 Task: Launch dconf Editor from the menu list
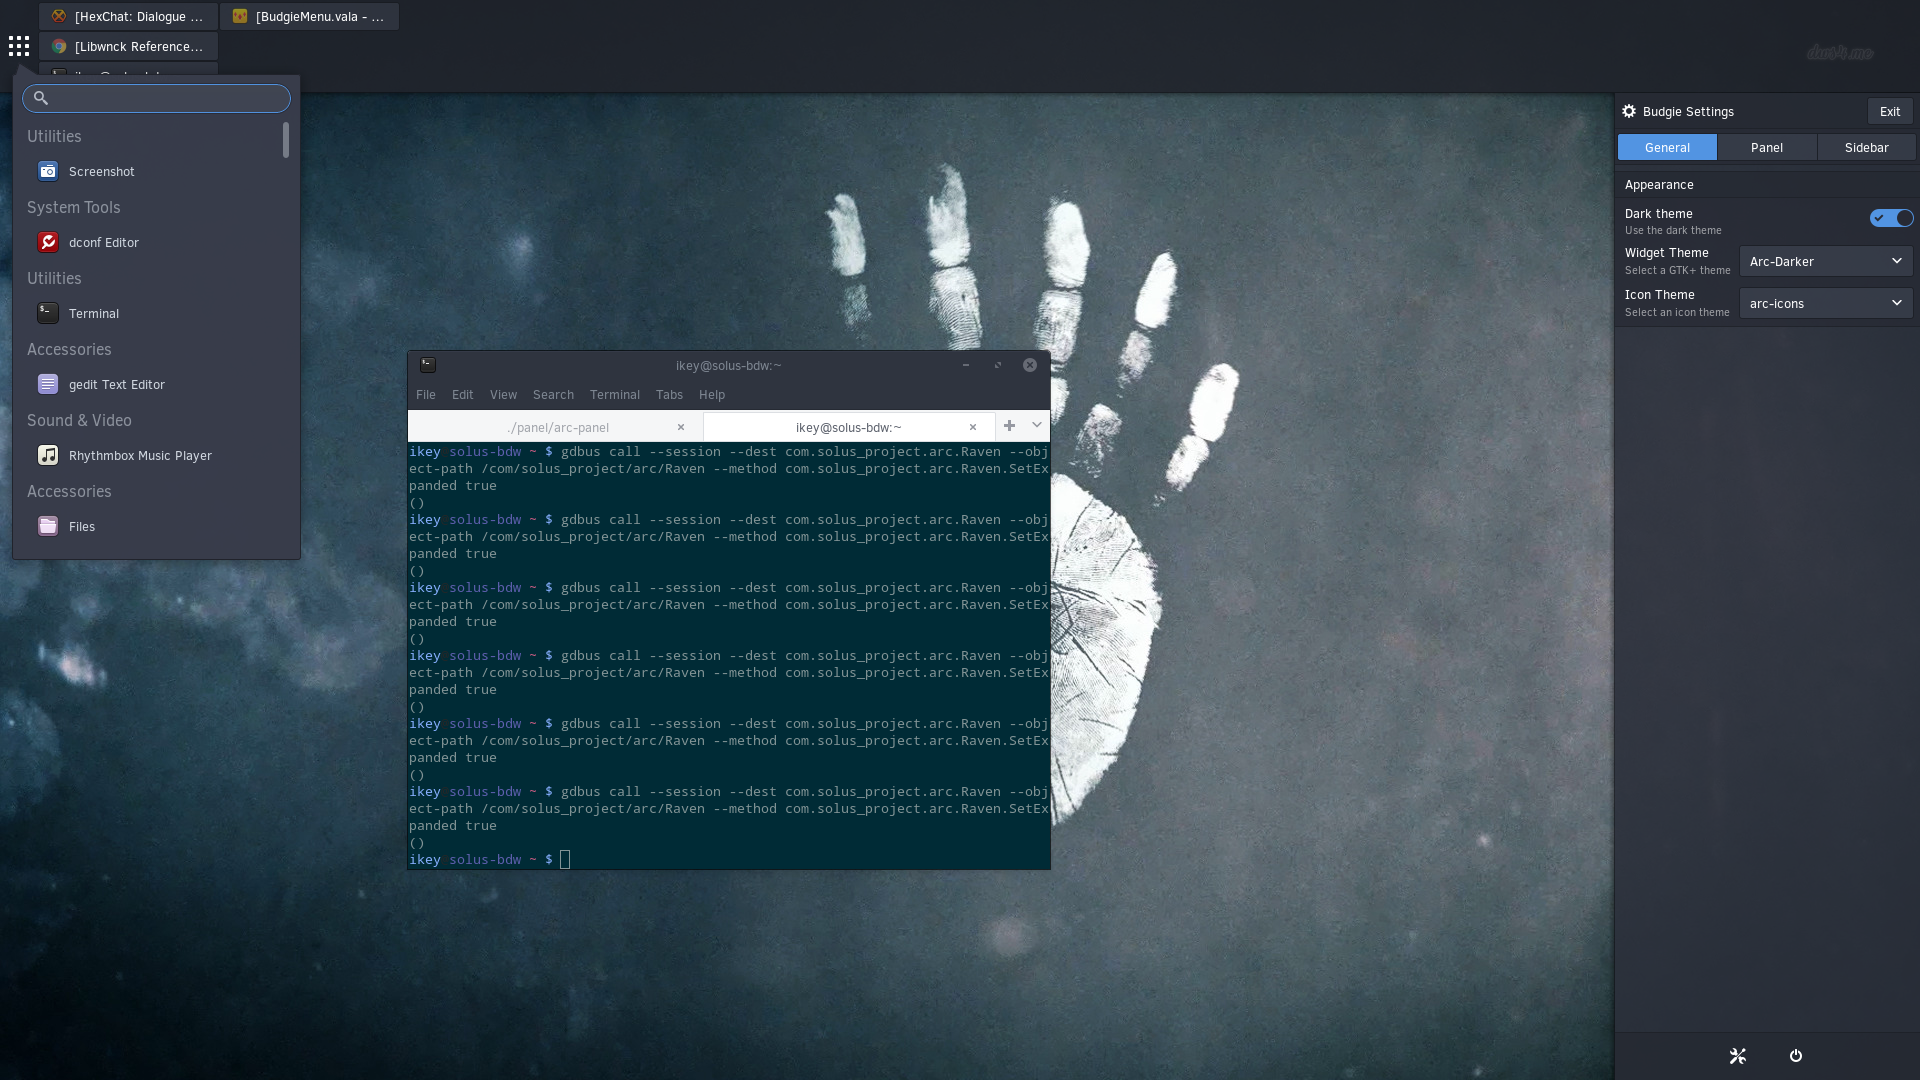click(155, 242)
